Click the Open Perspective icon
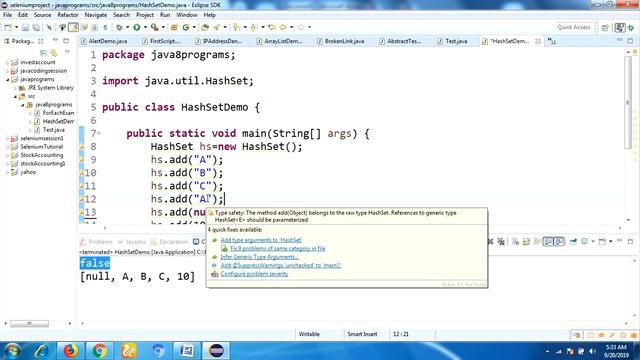Viewport: 640px width, 360px height. pyautogui.click(x=605, y=27)
